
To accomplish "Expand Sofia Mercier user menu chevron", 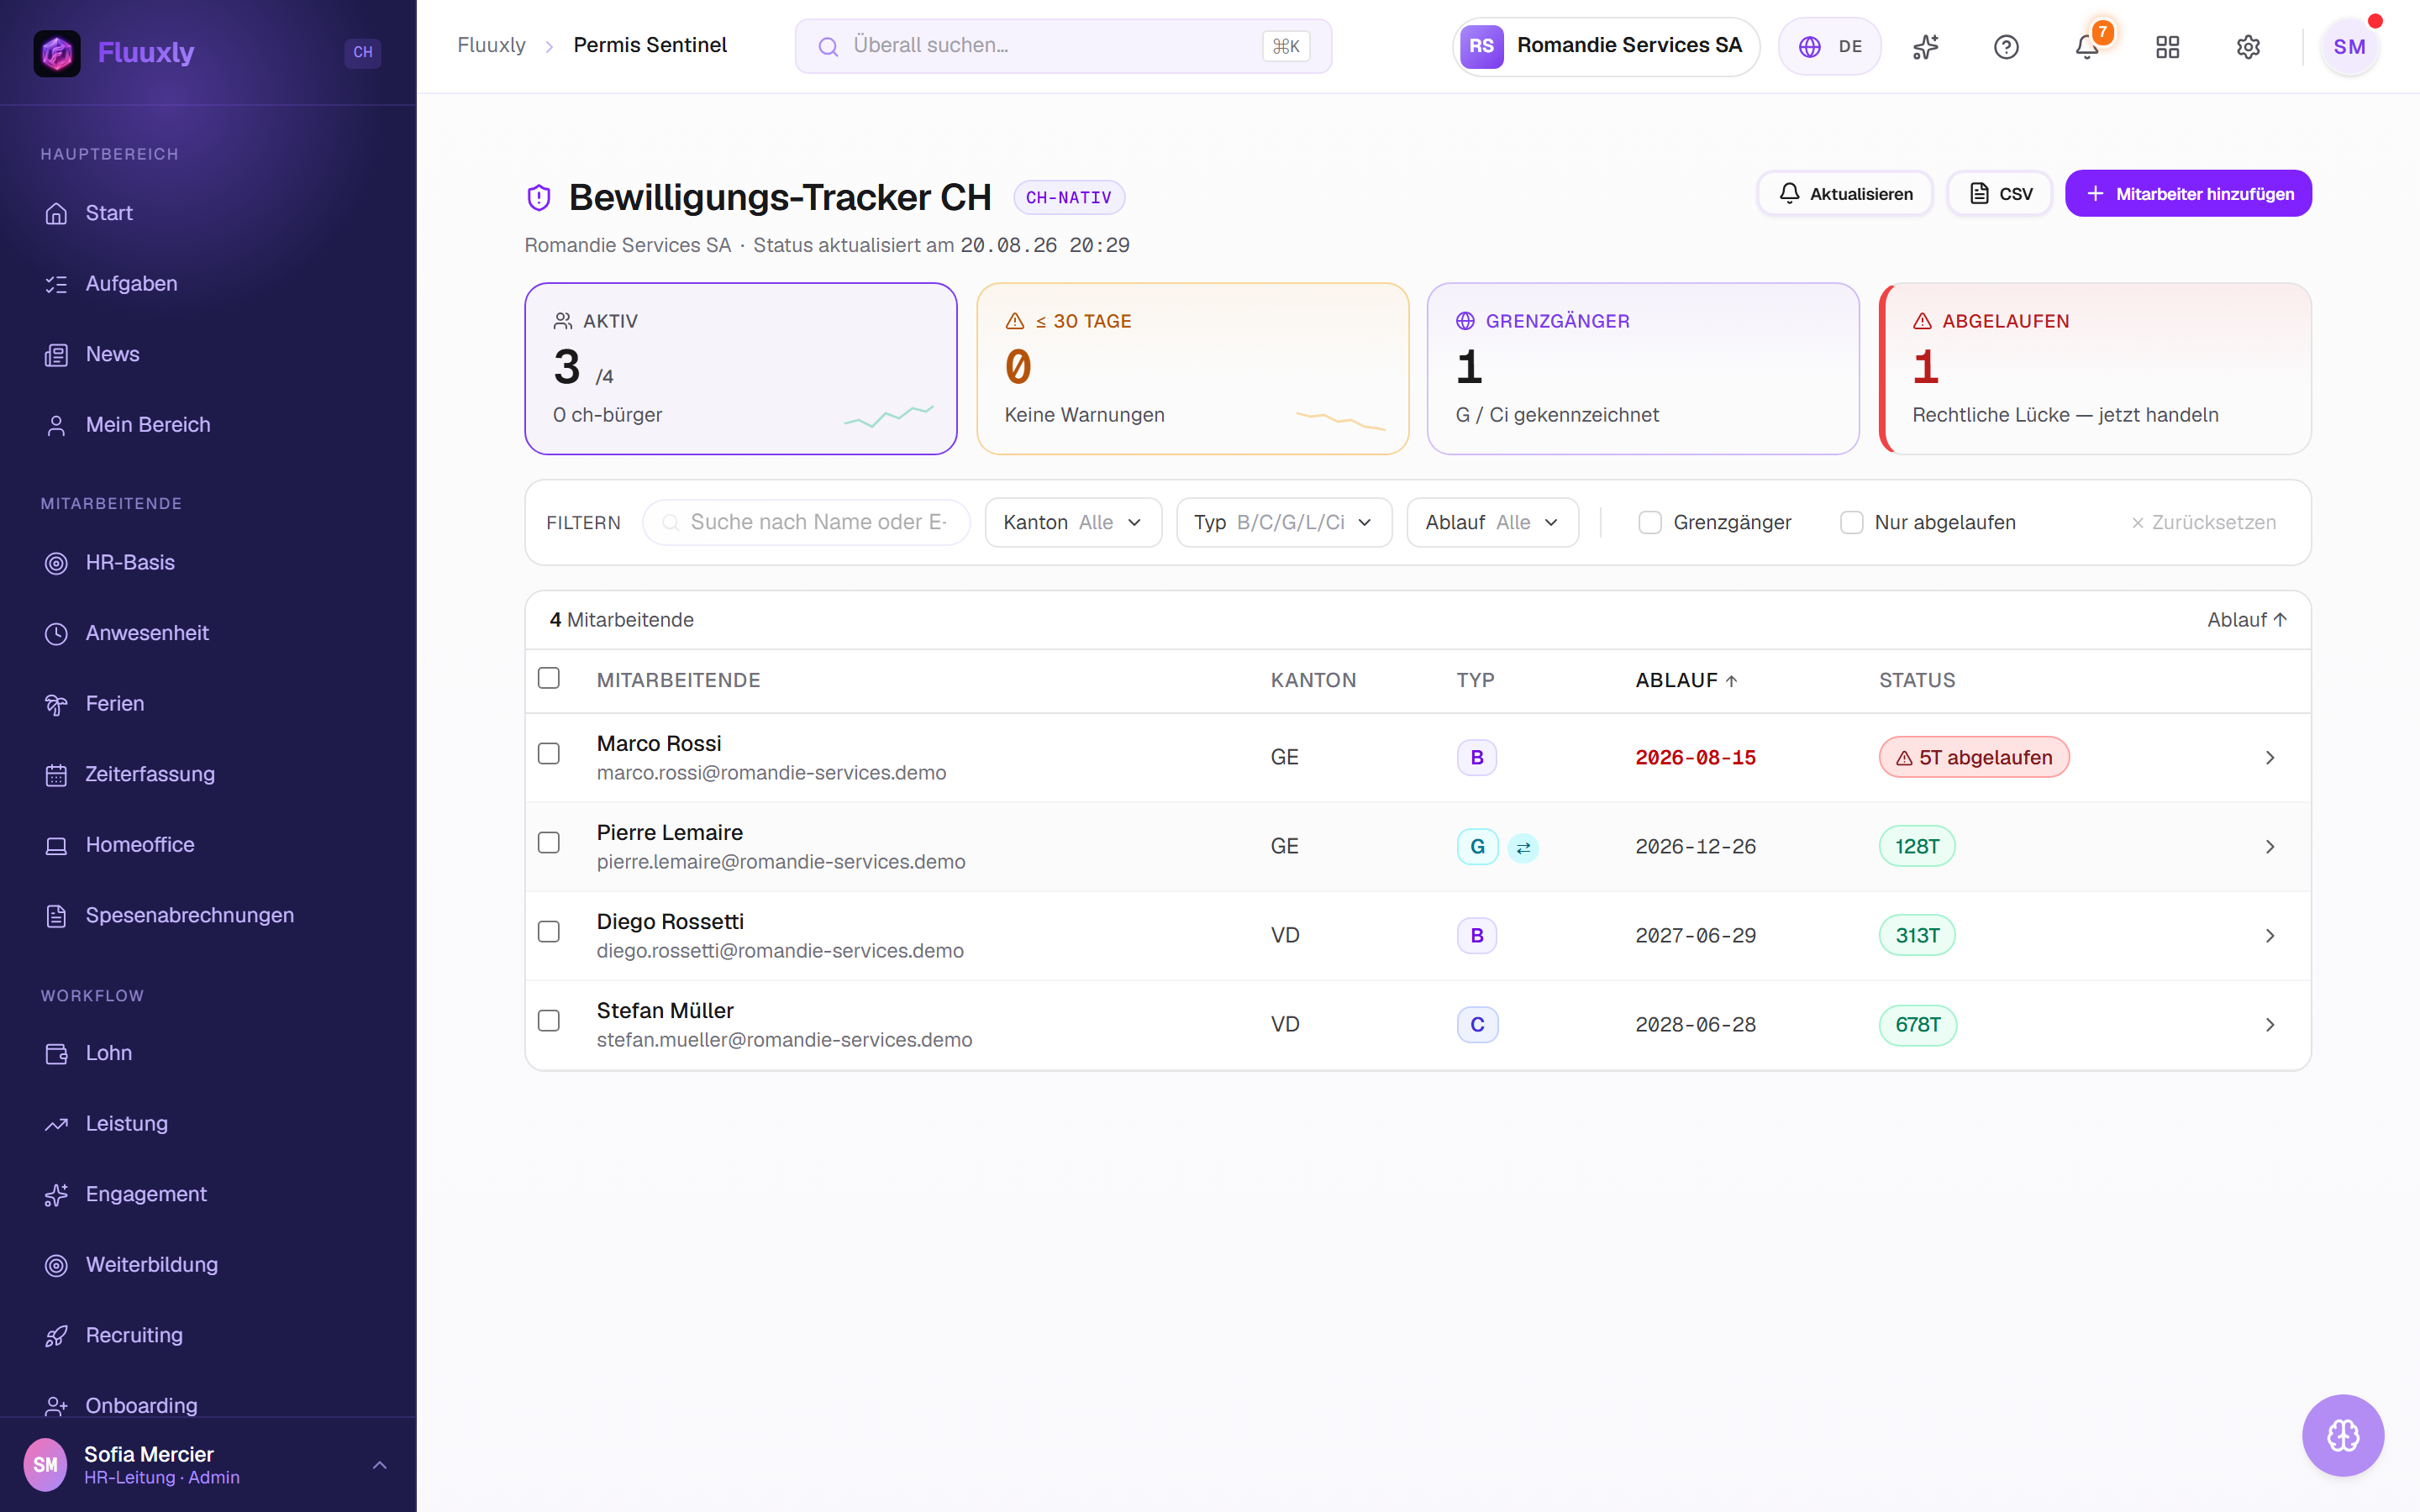I will [x=379, y=1465].
